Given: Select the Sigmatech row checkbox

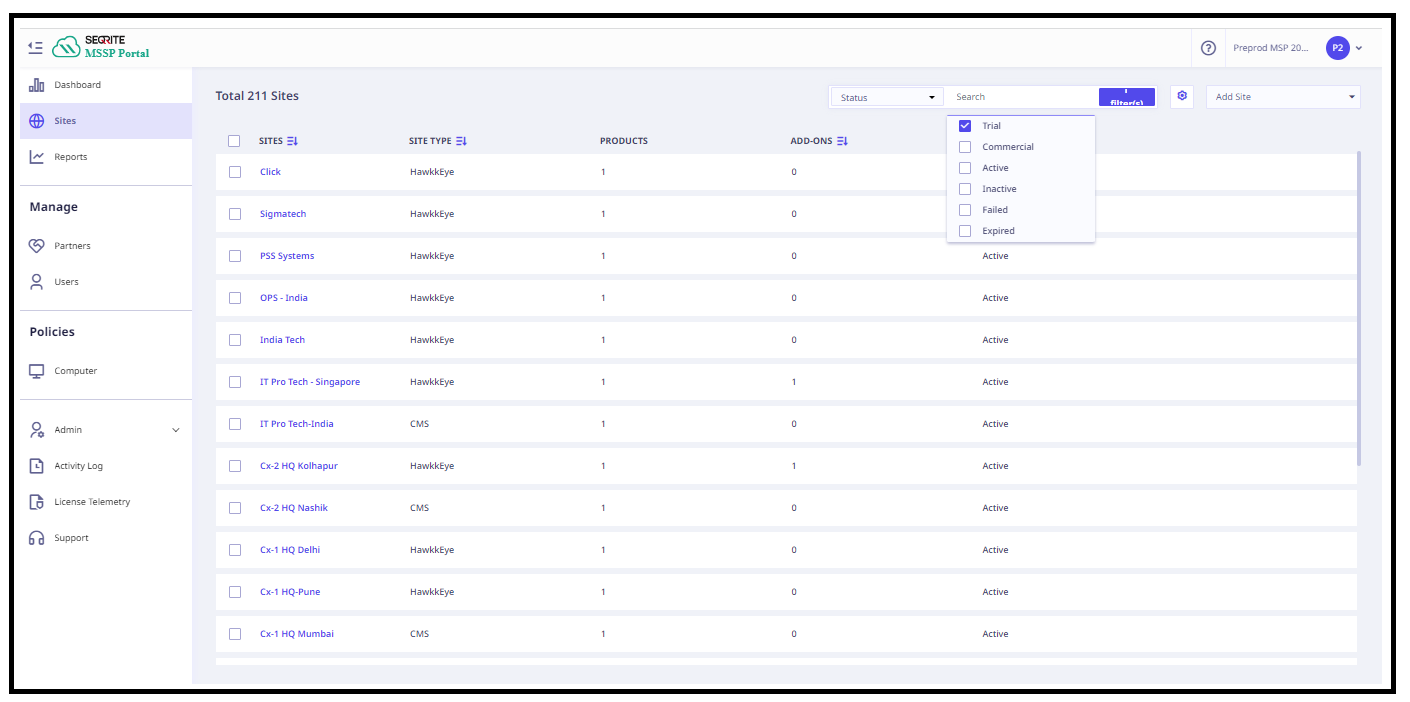Looking at the screenshot, I should pos(235,214).
